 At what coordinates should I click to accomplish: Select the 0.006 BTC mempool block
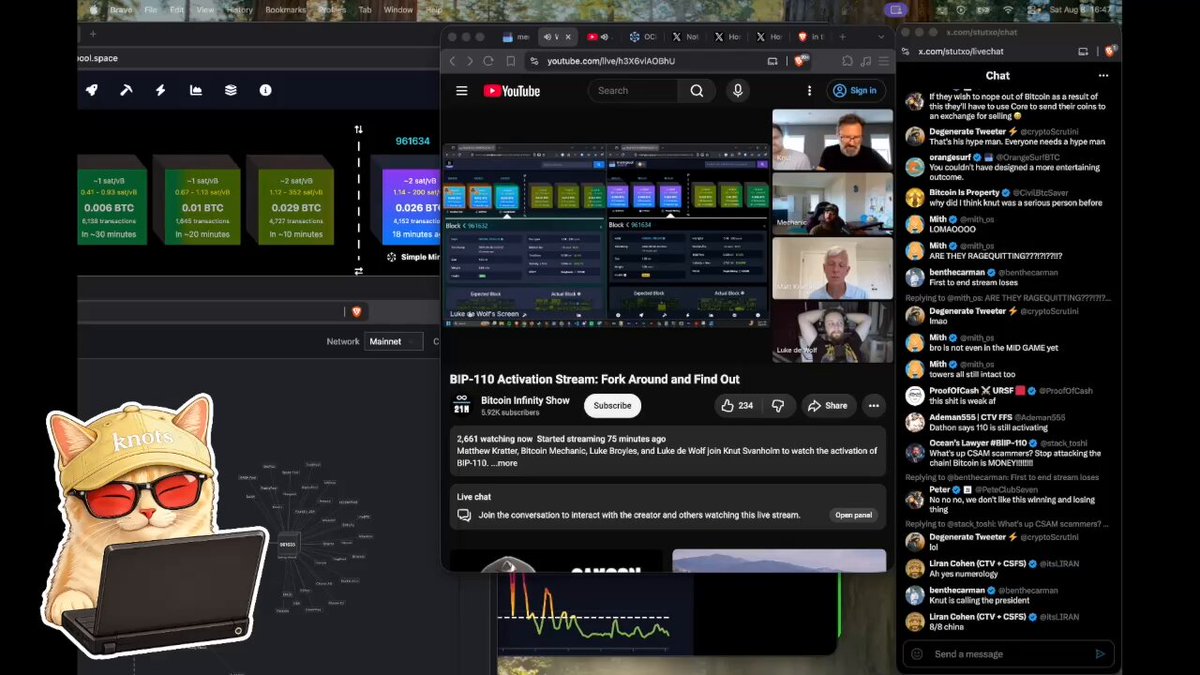click(x=112, y=207)
